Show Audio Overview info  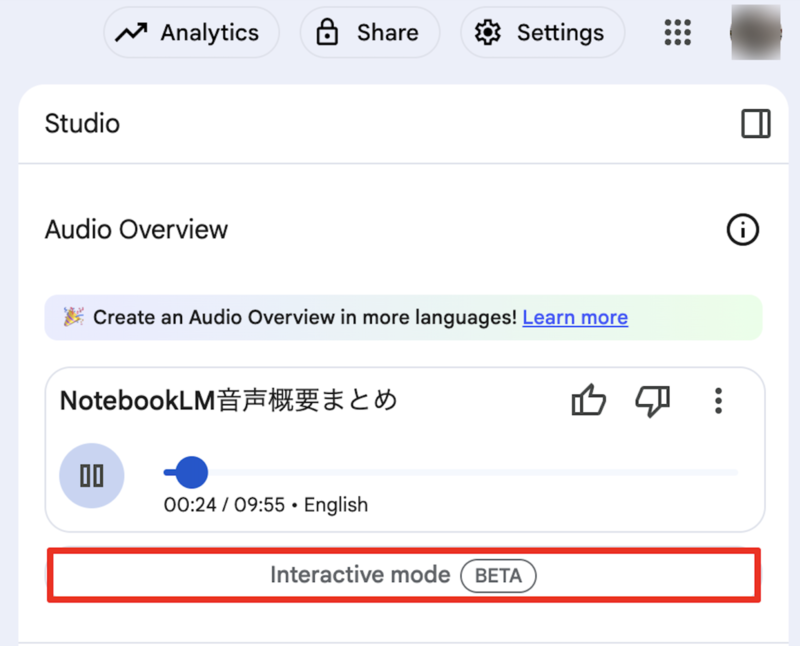742,230
